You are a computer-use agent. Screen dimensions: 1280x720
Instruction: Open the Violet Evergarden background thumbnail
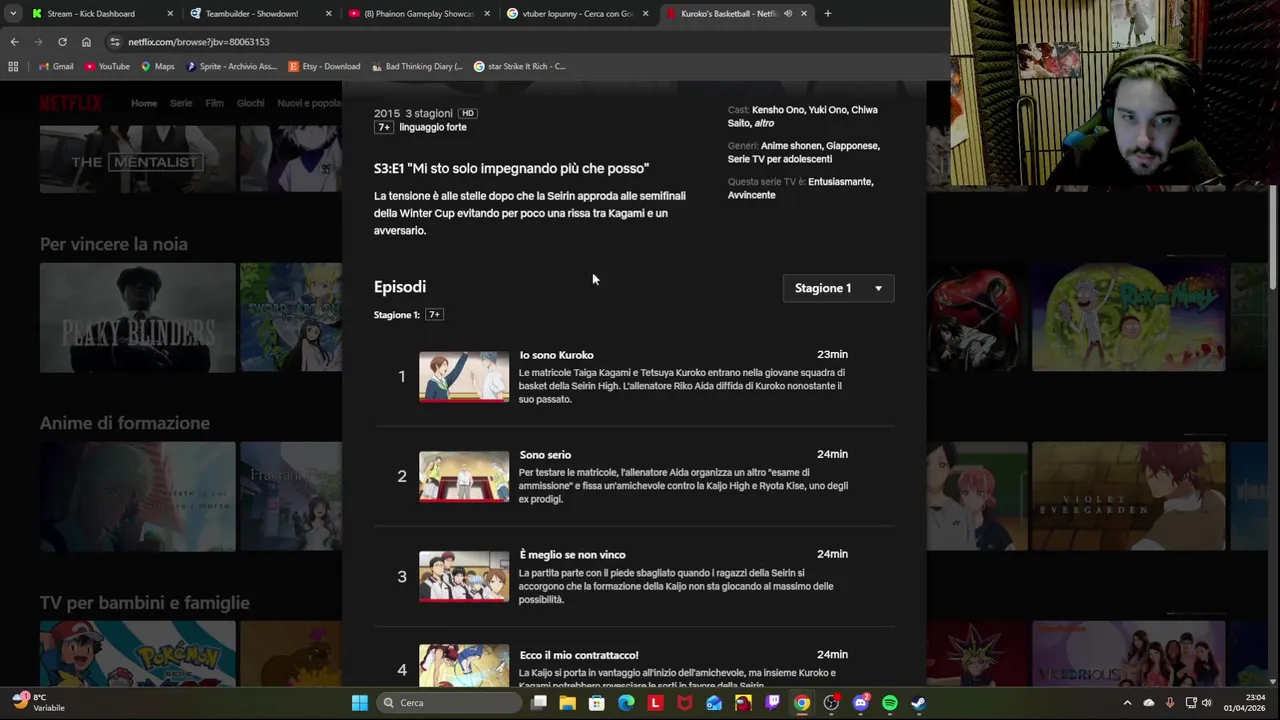pos(1128,496)
